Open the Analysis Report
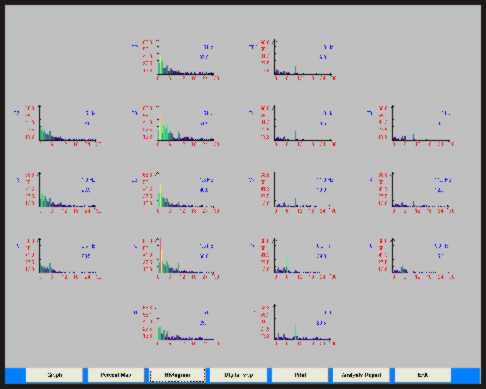 pos(361,375)
